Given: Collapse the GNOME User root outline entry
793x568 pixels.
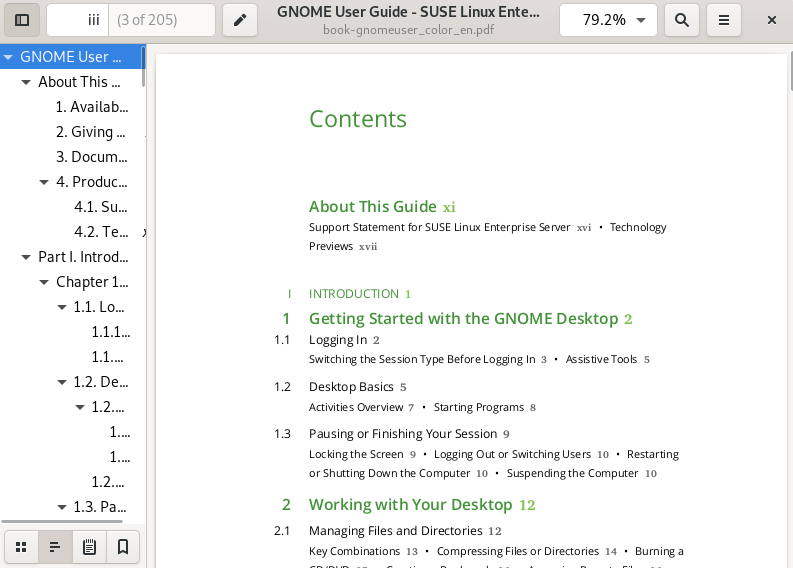Looking at the screenshot, I should [9, 57].
